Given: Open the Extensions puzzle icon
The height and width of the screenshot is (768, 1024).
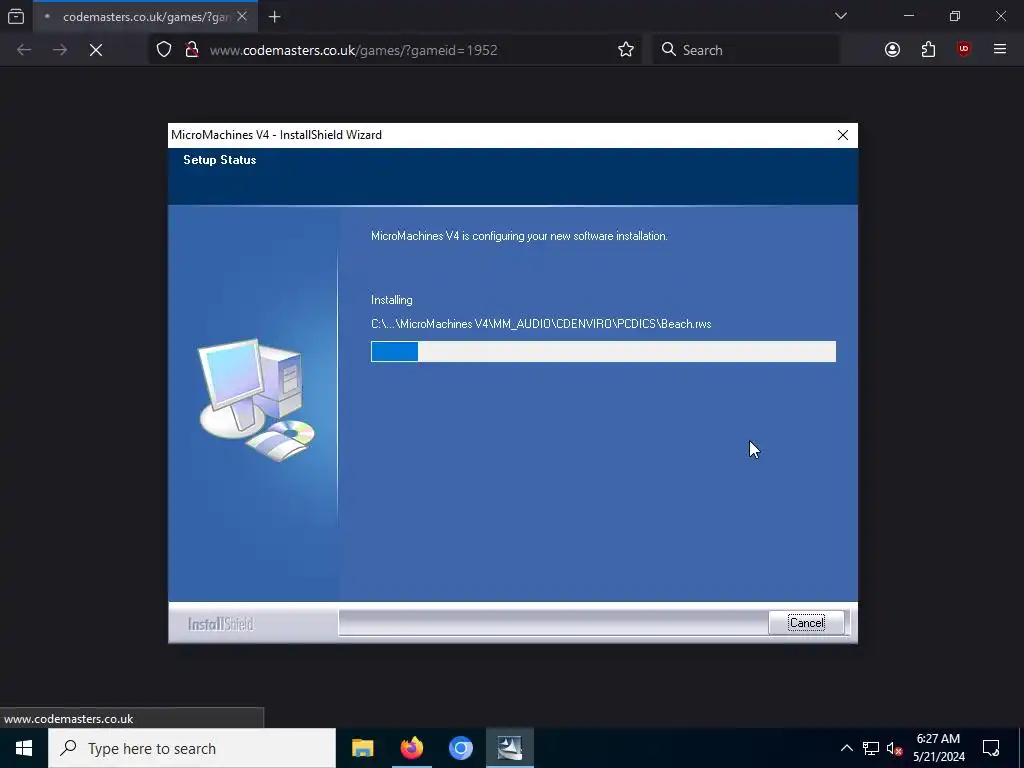Looking at the screenshot, I should click(928, 50).
